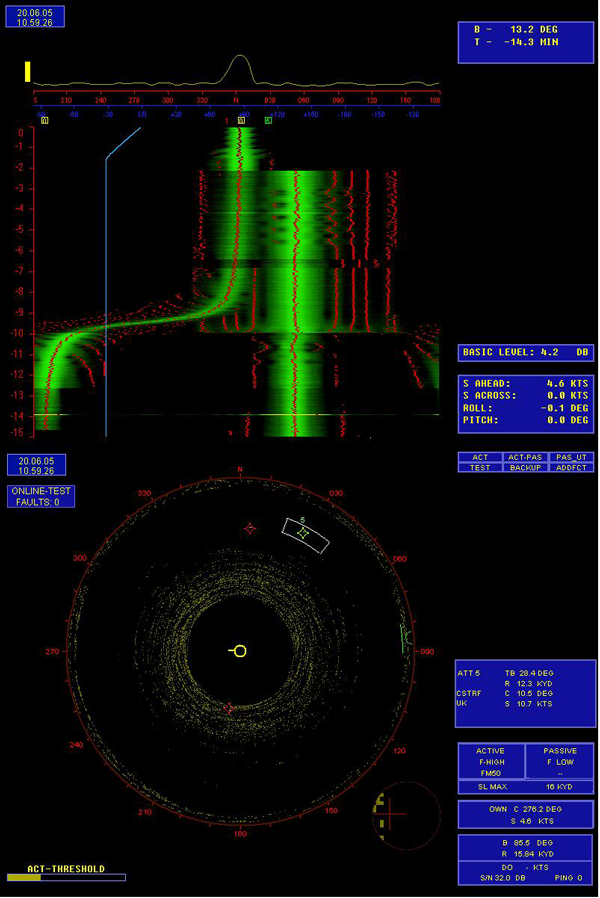Open the BASIC LEVEL 4.2 DB field
The width and height of the screenshot is (600, 898).
[x=526, y=353]
